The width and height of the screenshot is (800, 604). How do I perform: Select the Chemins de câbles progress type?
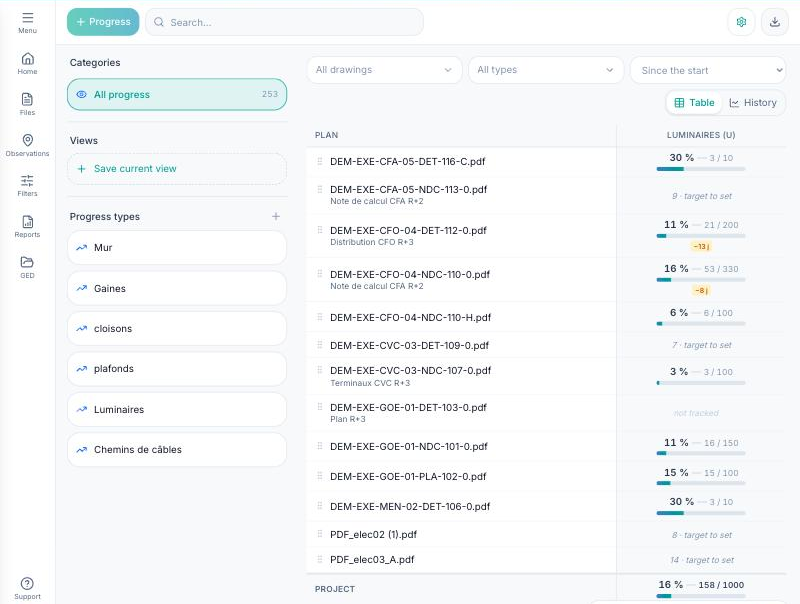(x=177, y=449)
